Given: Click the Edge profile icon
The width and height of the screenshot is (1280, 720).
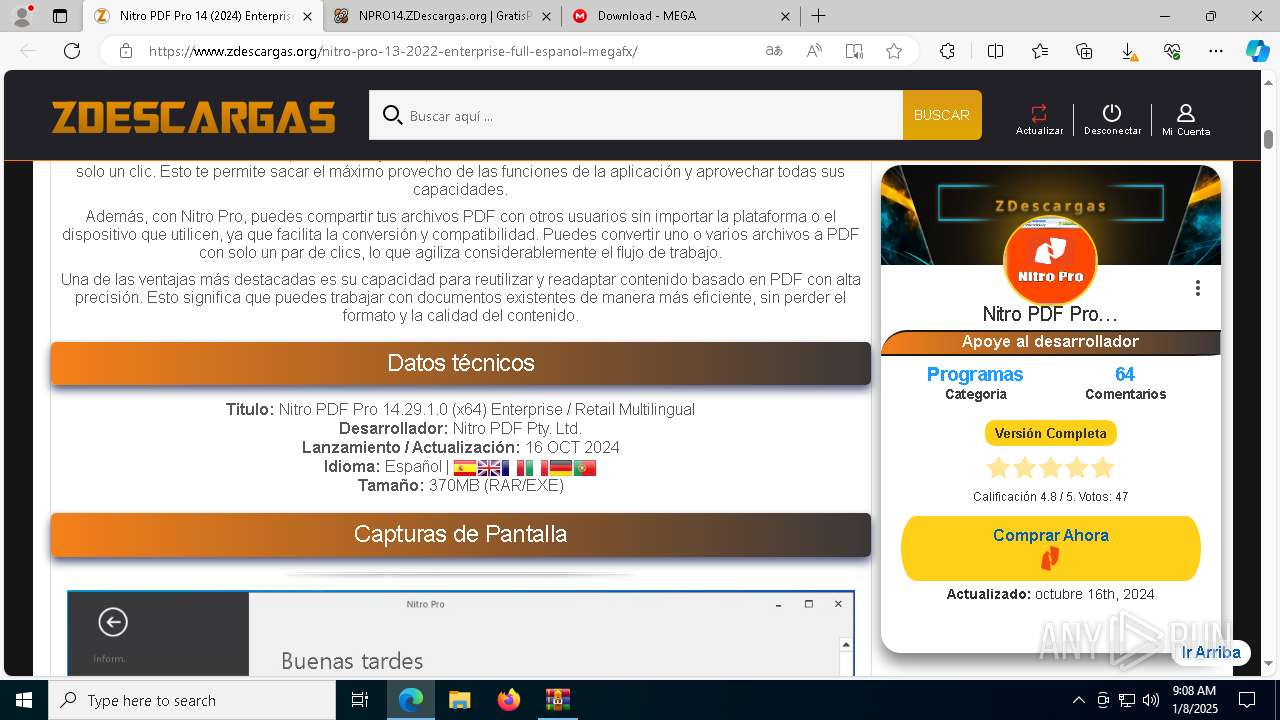Looking at the screenshot, I should tap(21, 16).
